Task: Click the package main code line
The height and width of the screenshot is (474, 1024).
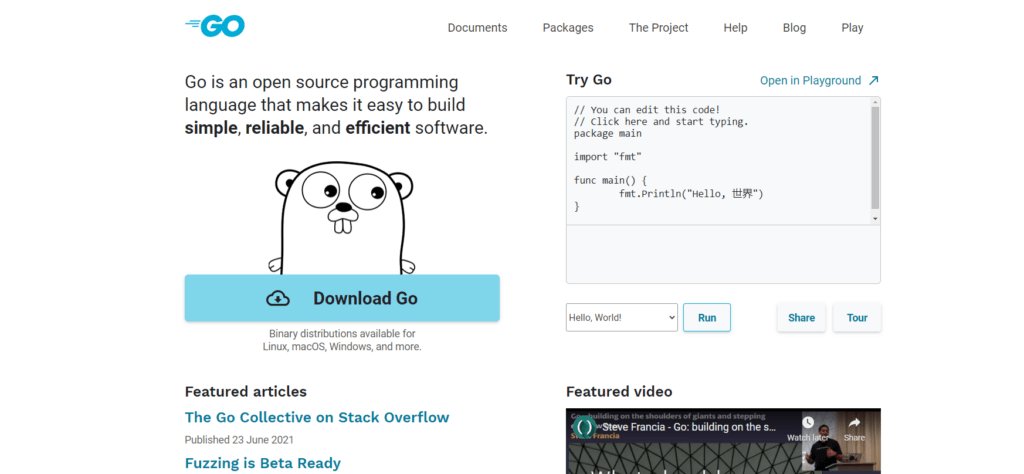Action: [608, 133]
